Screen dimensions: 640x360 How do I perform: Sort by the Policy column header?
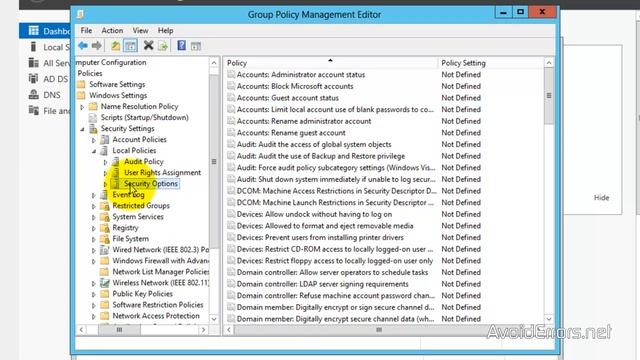coord(331,63)
